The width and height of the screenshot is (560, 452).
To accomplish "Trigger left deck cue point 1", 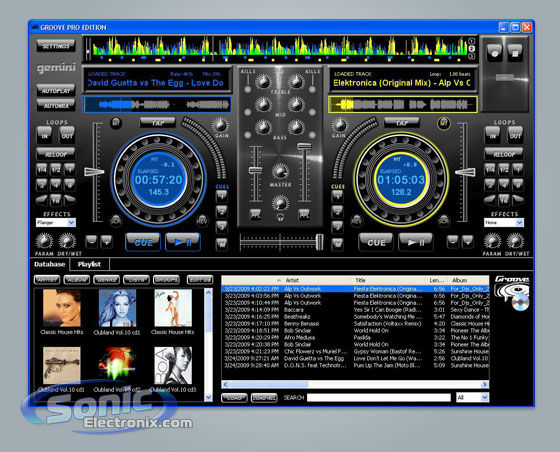I will 222,196.
